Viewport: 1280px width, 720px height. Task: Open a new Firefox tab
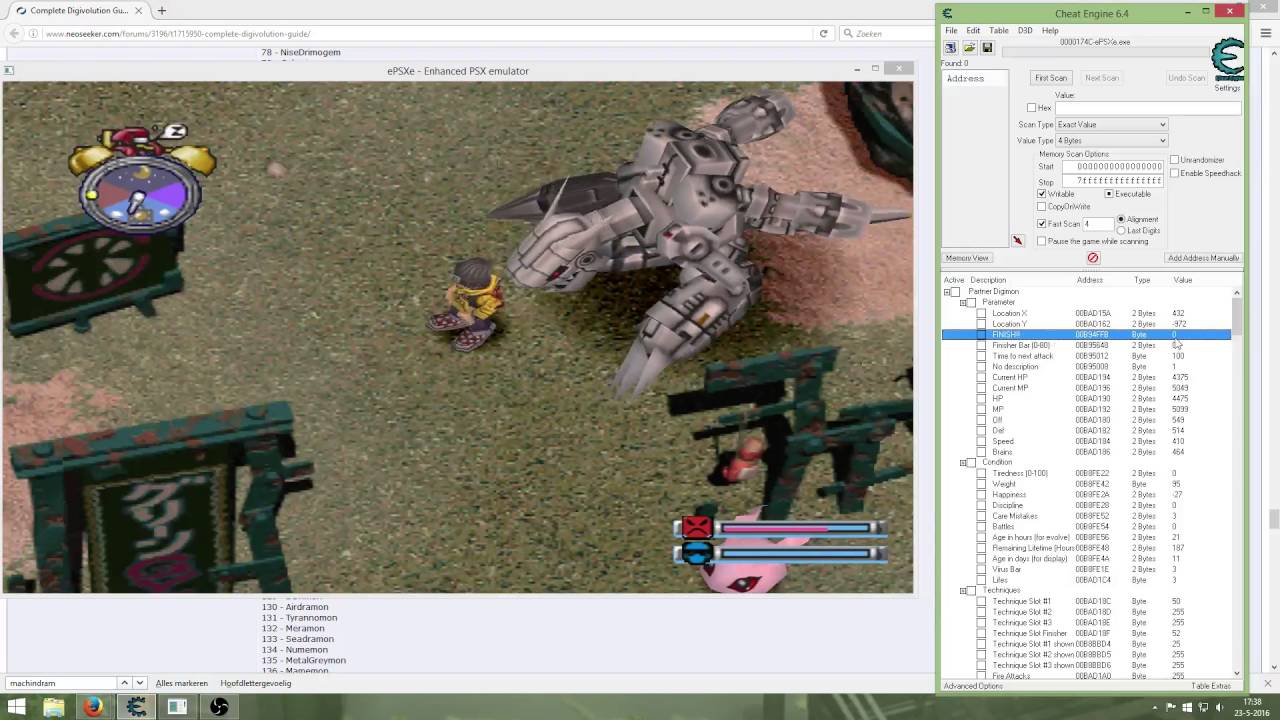coord(161,10)
